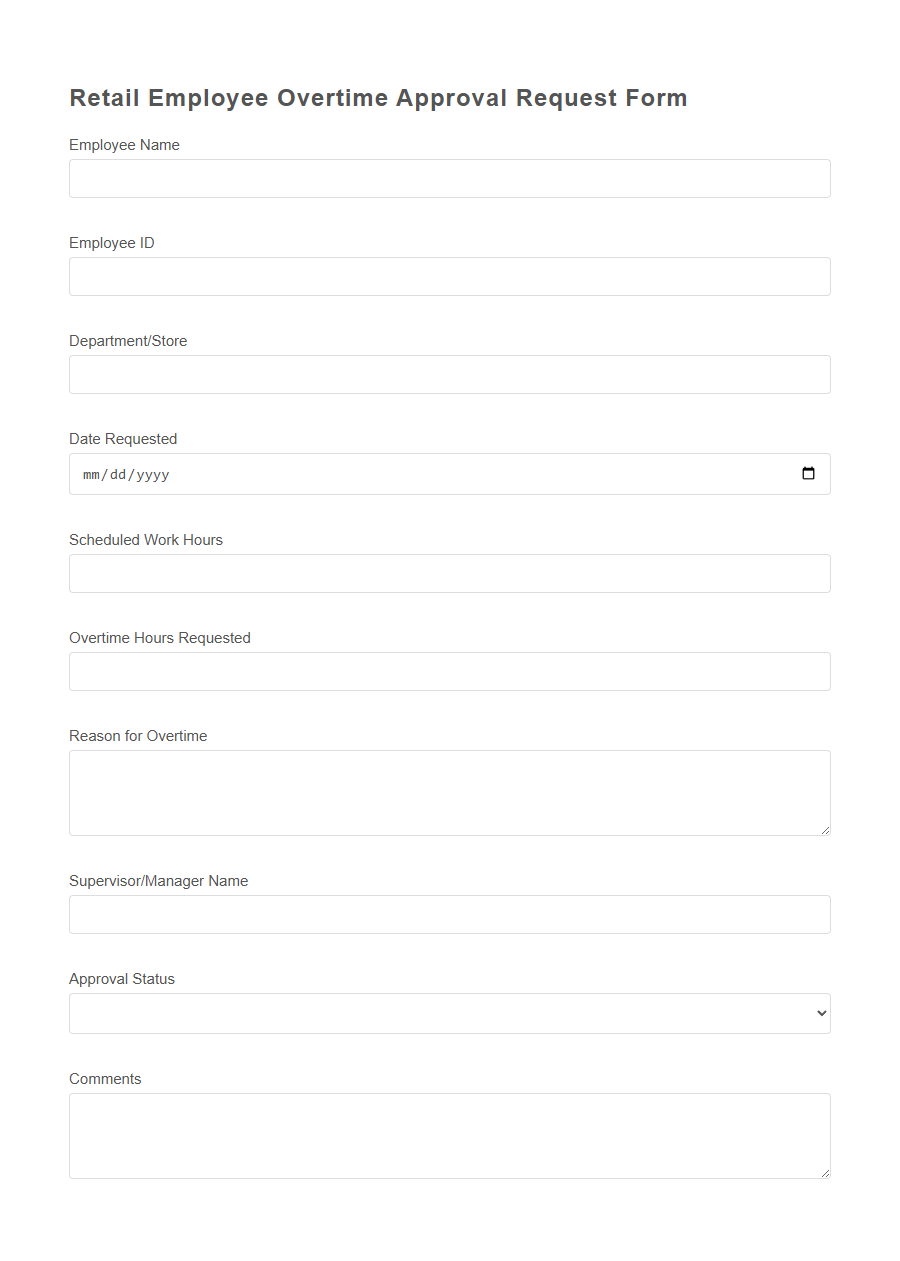Open the Approval Status dropdown
Image resolution: width=900 pixels, height=1261 pixels.
click(x=450, y=1013)
